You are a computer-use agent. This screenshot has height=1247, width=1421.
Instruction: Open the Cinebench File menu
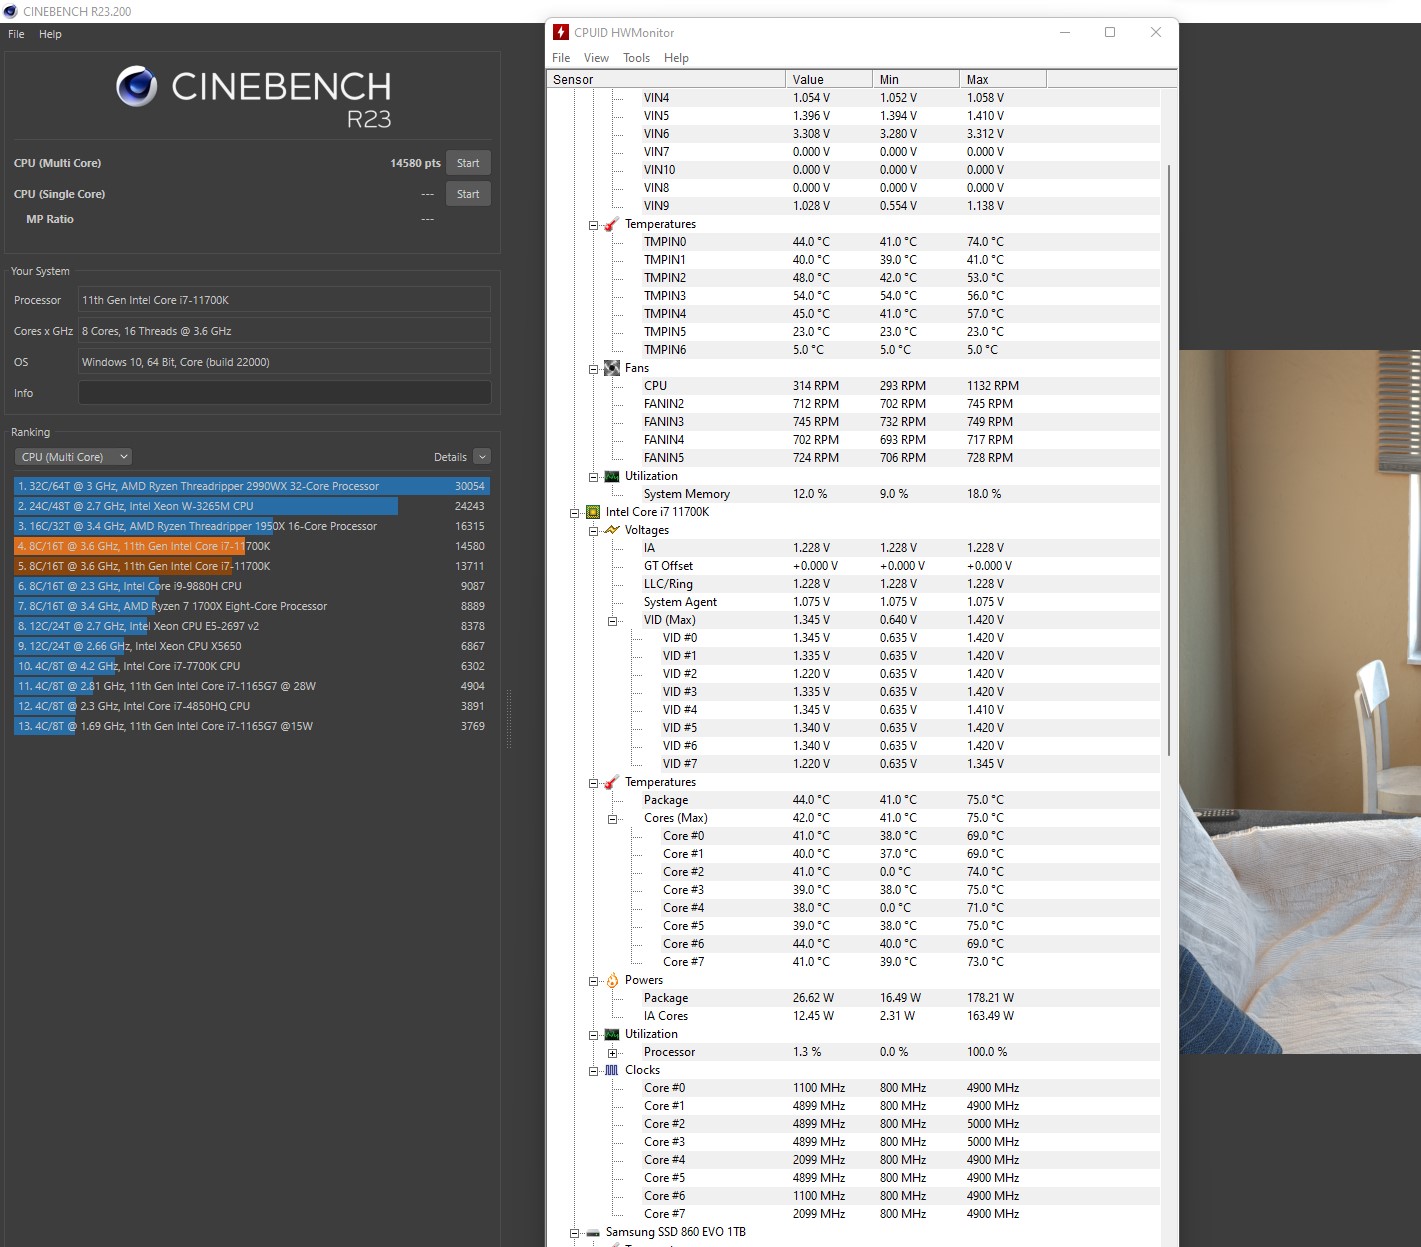[16, 34]
